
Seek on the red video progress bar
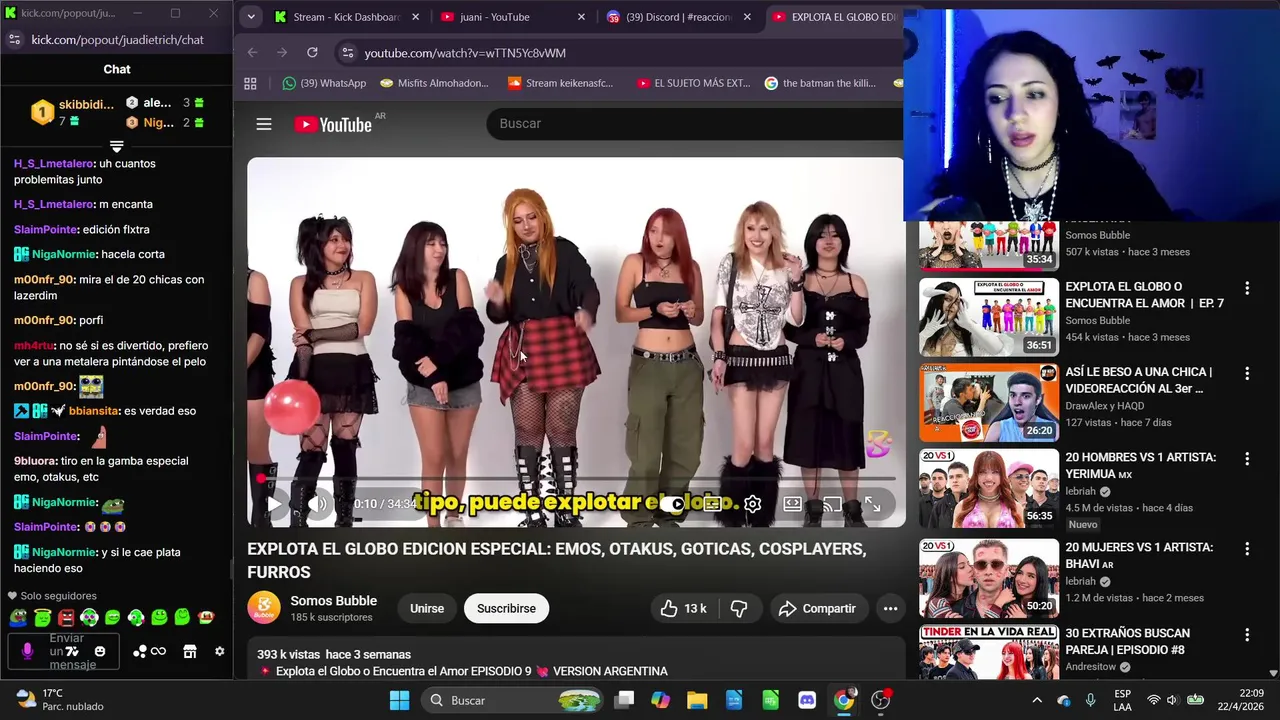pyautogui.click(x=577, y=479)
